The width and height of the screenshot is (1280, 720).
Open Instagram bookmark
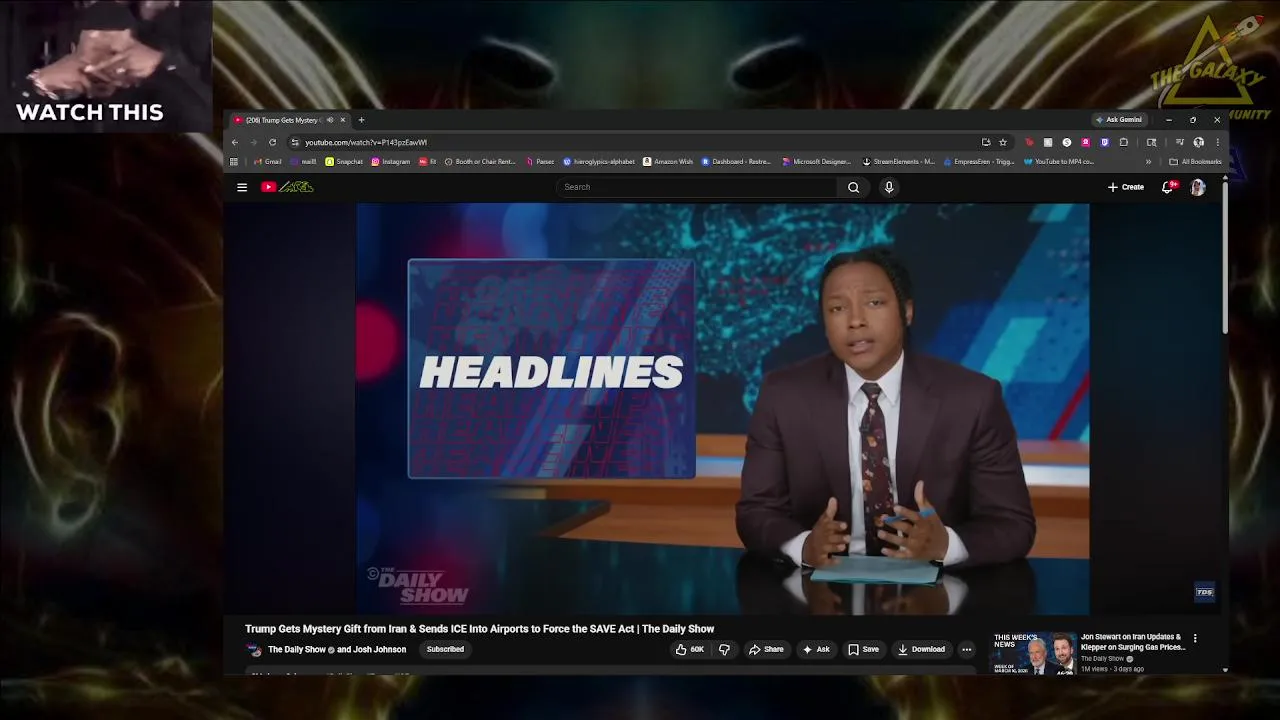[x=390, y=161]
